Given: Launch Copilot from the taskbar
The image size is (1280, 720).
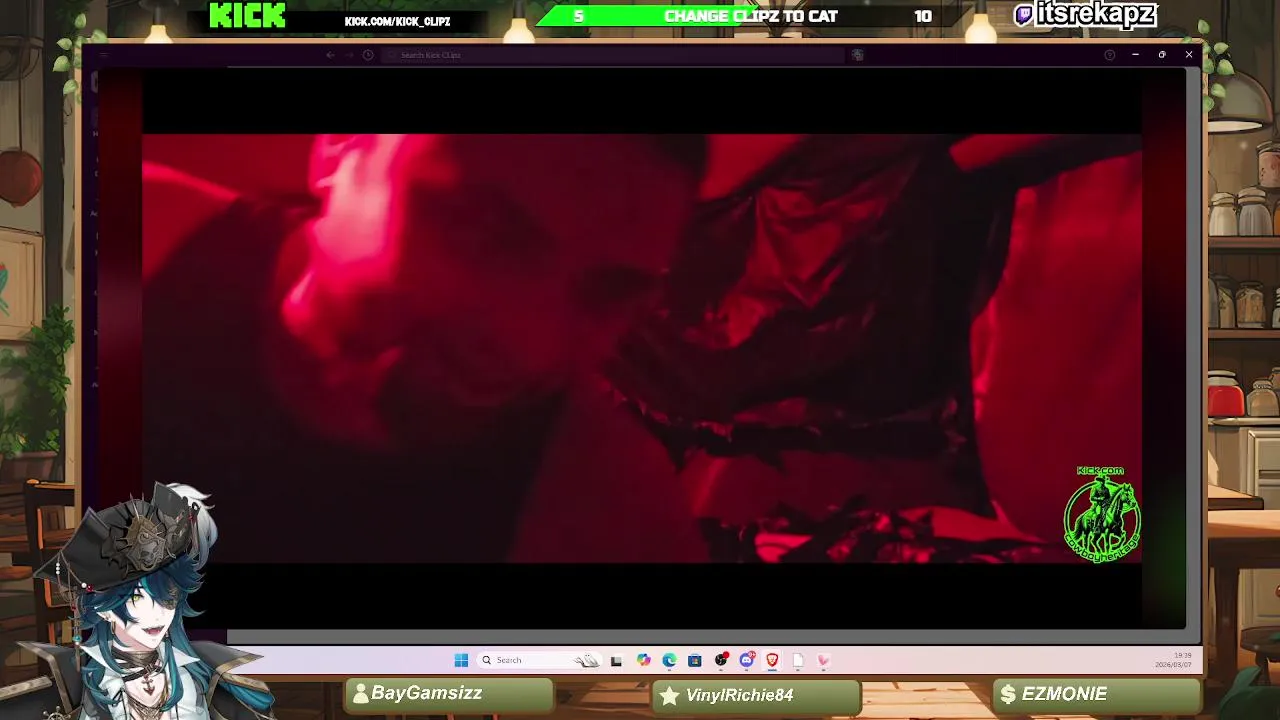Looking at the screenshot, I should [643, 660].
